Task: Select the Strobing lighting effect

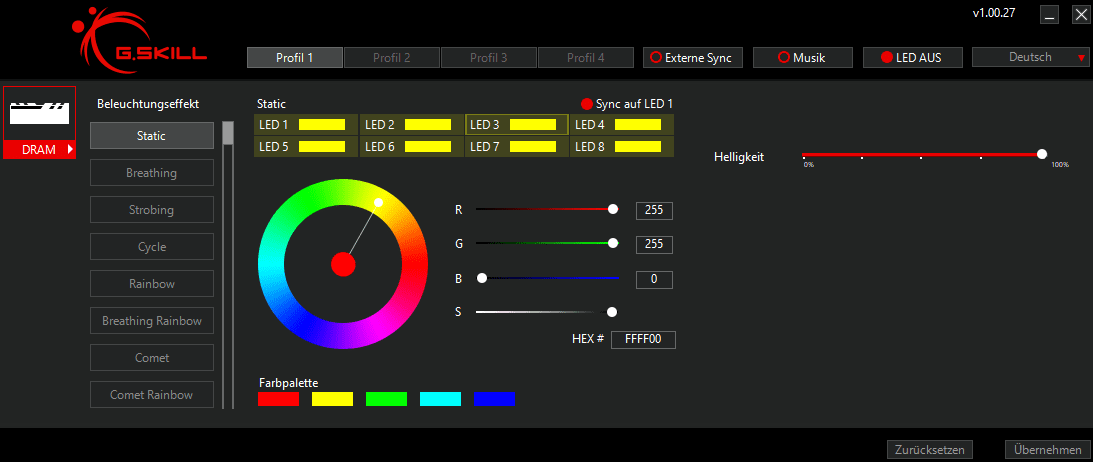Action: click(x=151, y=210)
